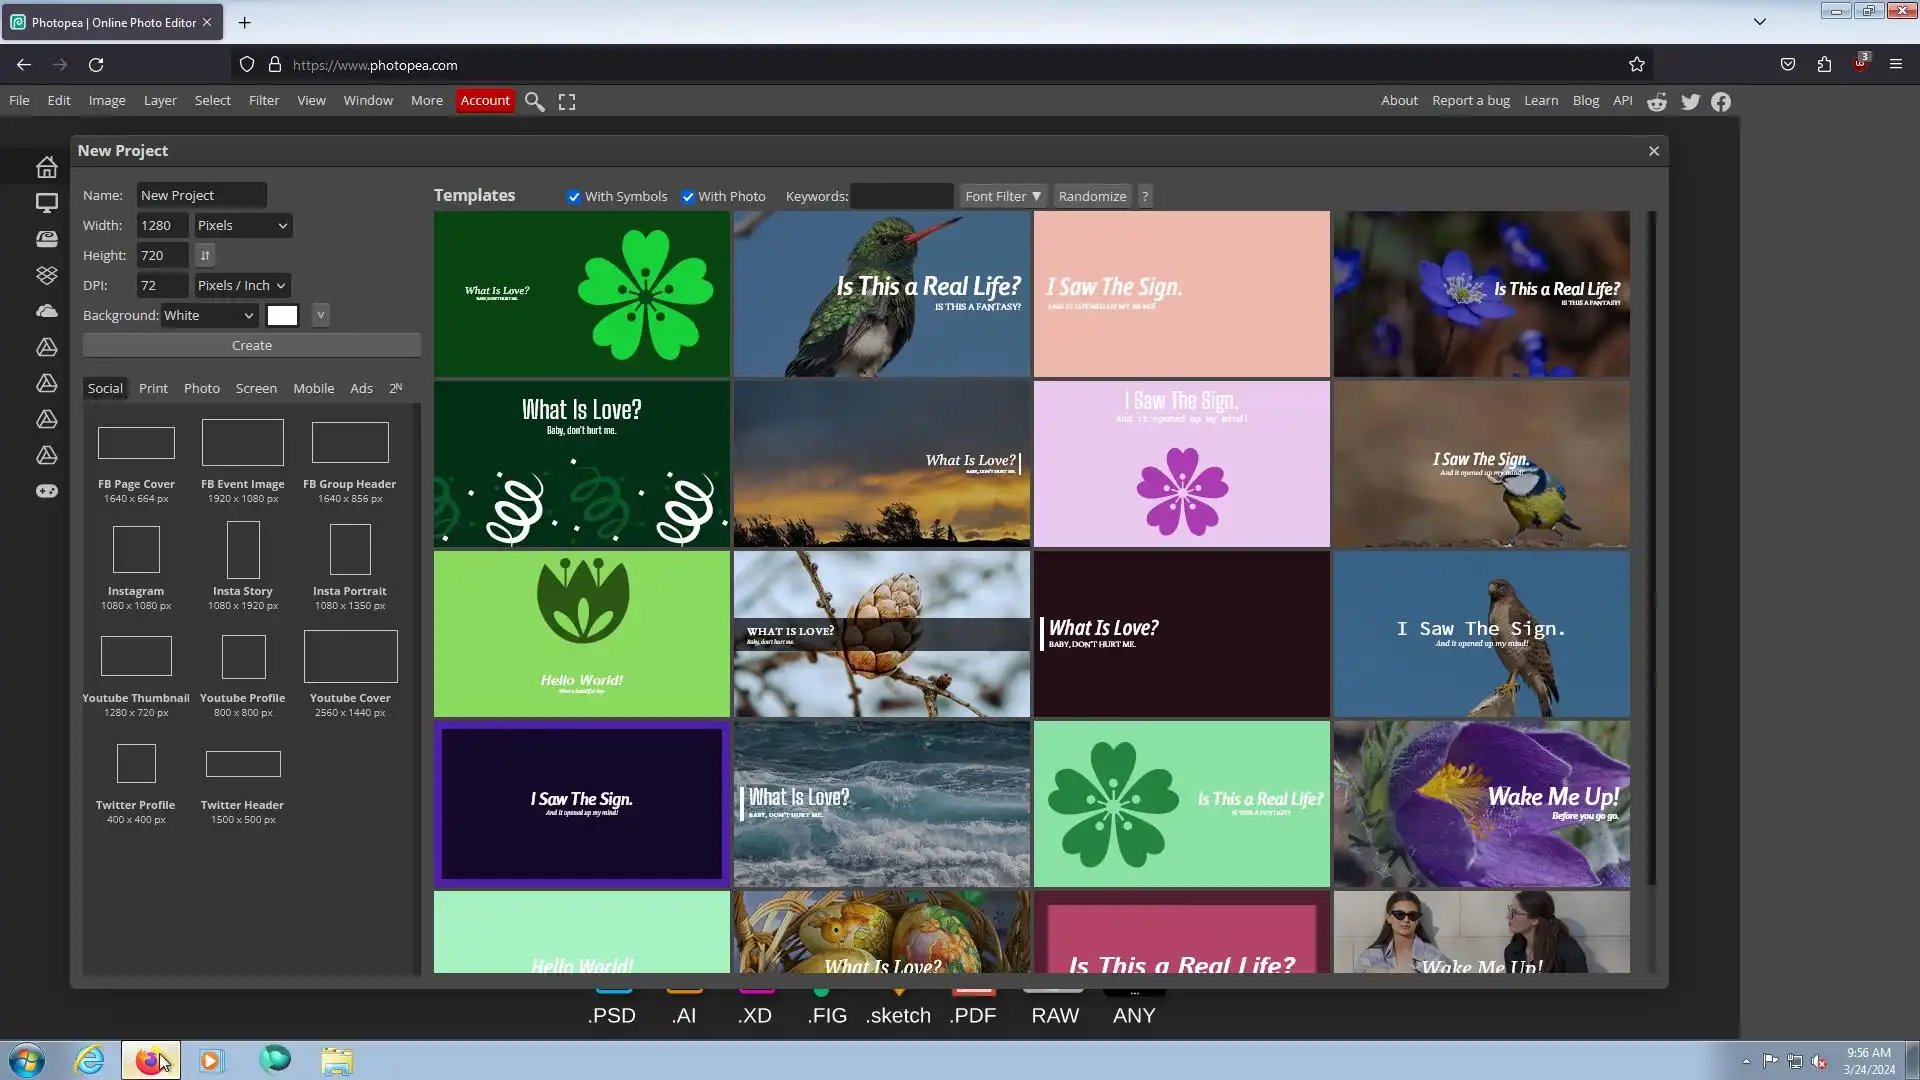Viewport: 1920px width, 1080px height.
Task: Click the swap width and height icon
Action: coord(205,255)
